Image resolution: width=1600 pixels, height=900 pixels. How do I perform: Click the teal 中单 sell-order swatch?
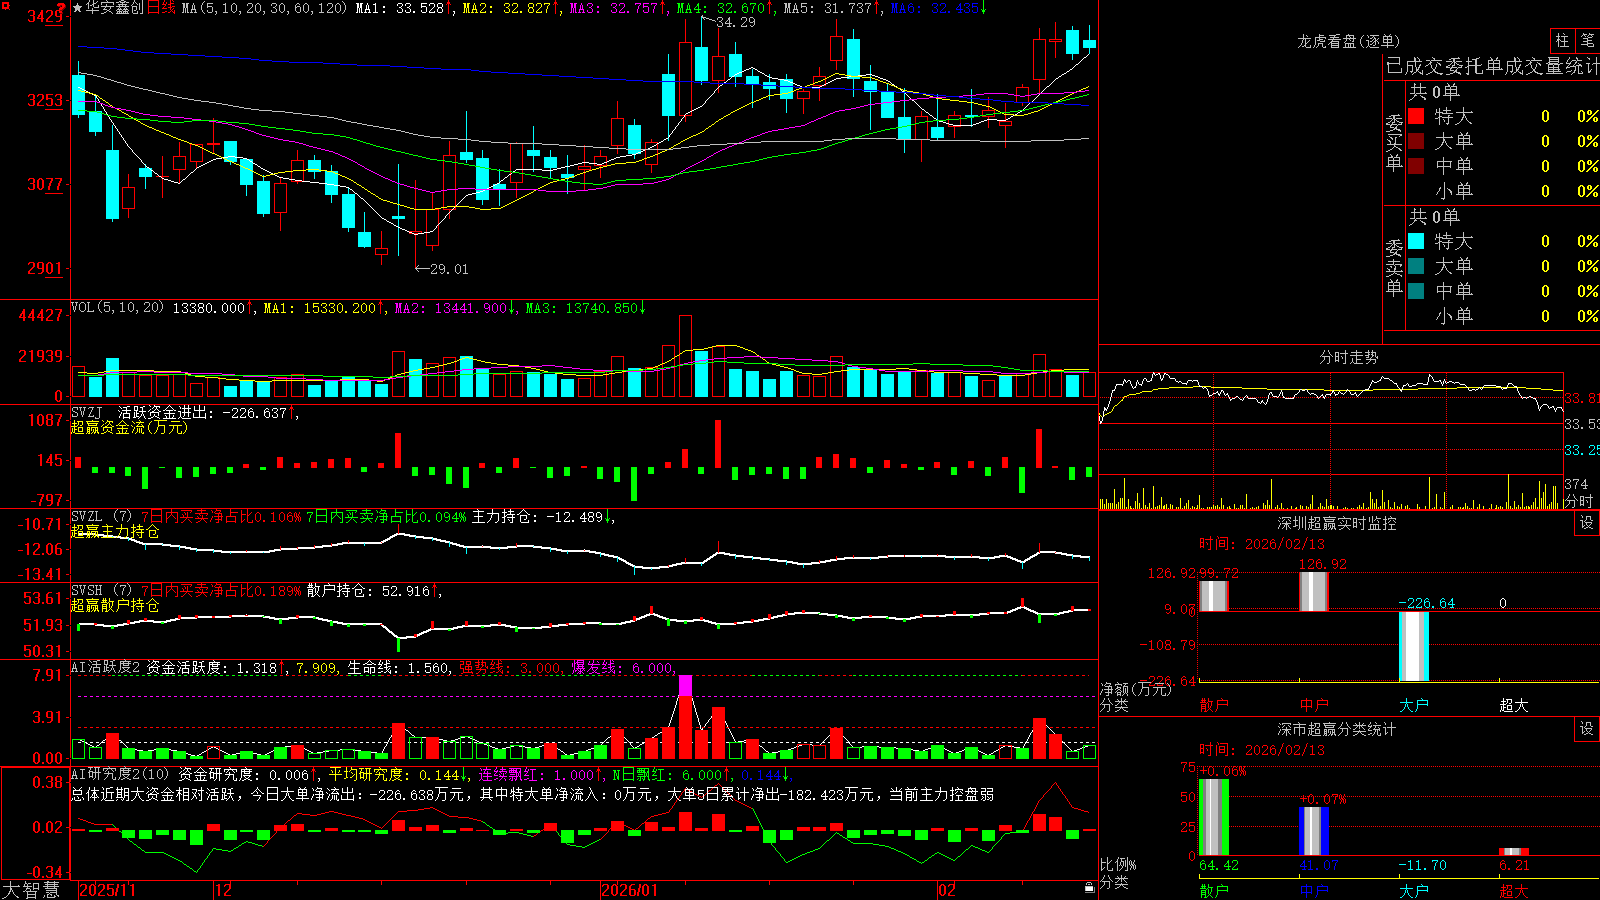pyautogui.click(x=1416, y=291)
